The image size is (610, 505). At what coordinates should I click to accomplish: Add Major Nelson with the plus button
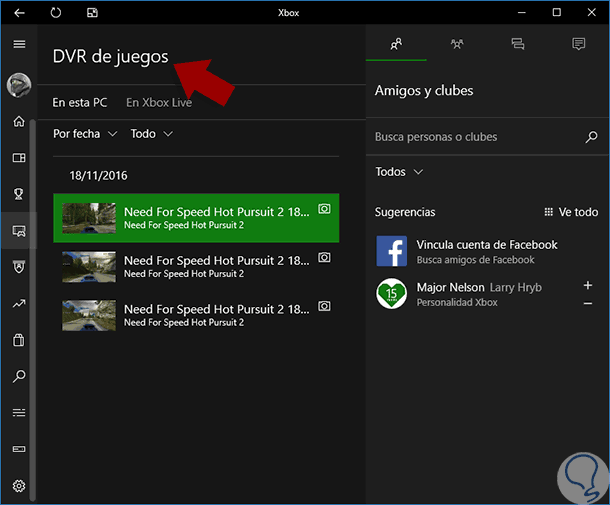click(x=588, y=286)
